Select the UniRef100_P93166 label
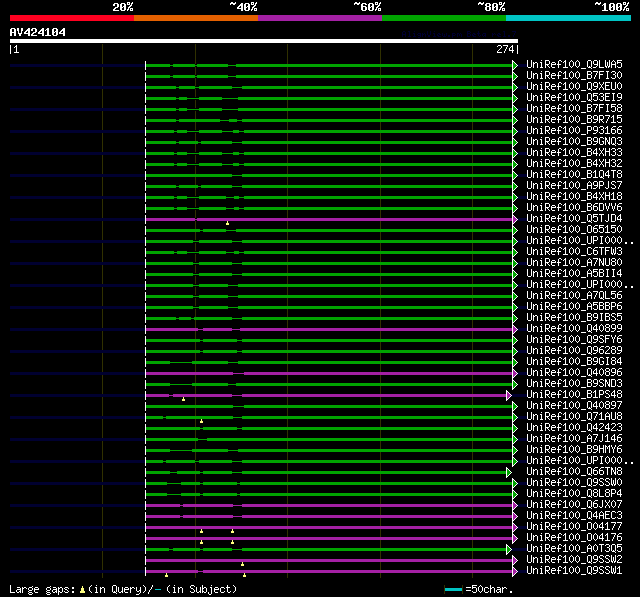Viewport: 640px width, 597px height. tap(574, 131)
